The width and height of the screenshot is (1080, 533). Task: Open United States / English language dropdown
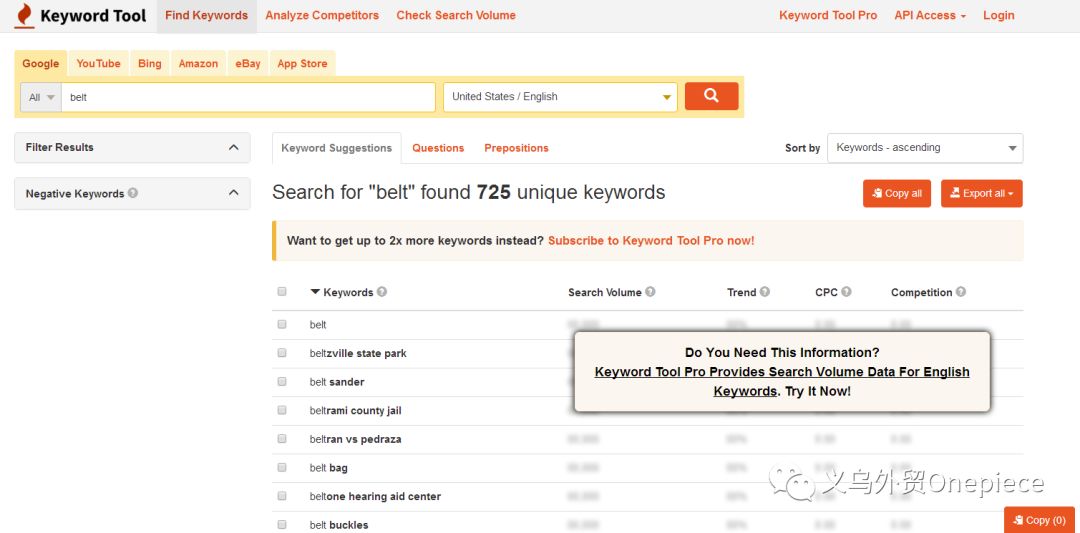561,97
